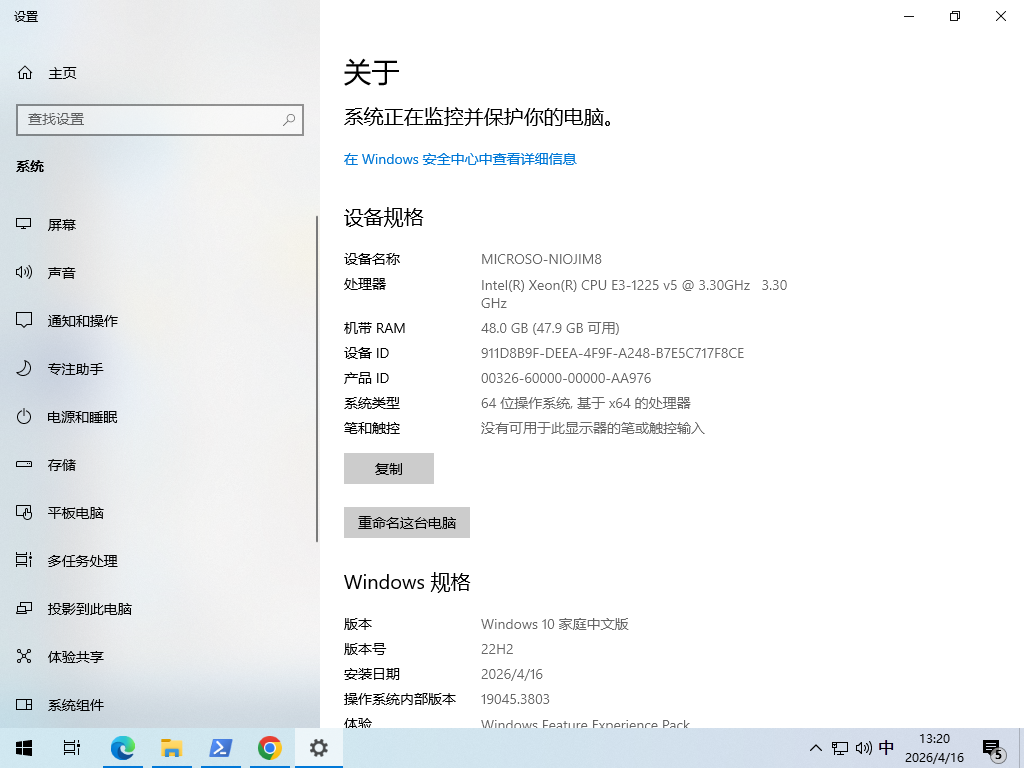Open Chrome from the taskbar
Screen dimensions: 1024x768
(269, 747)
